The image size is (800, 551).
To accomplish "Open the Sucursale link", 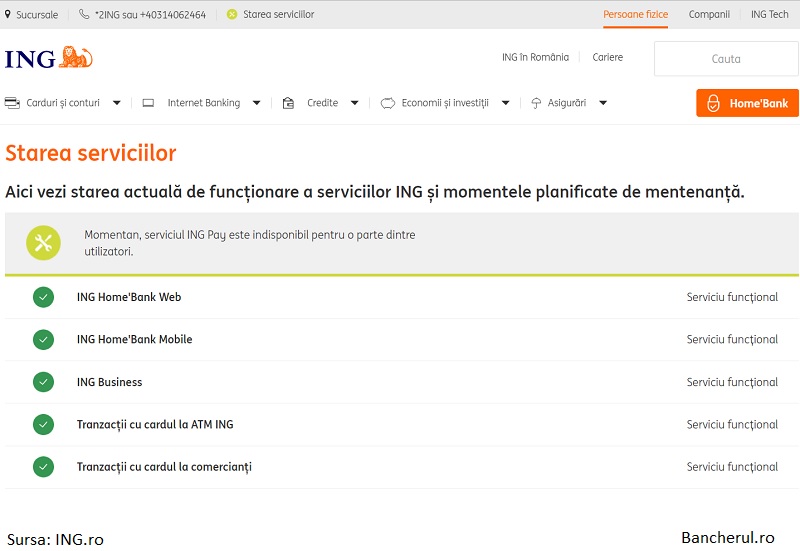I will click(x=37, y=15).
